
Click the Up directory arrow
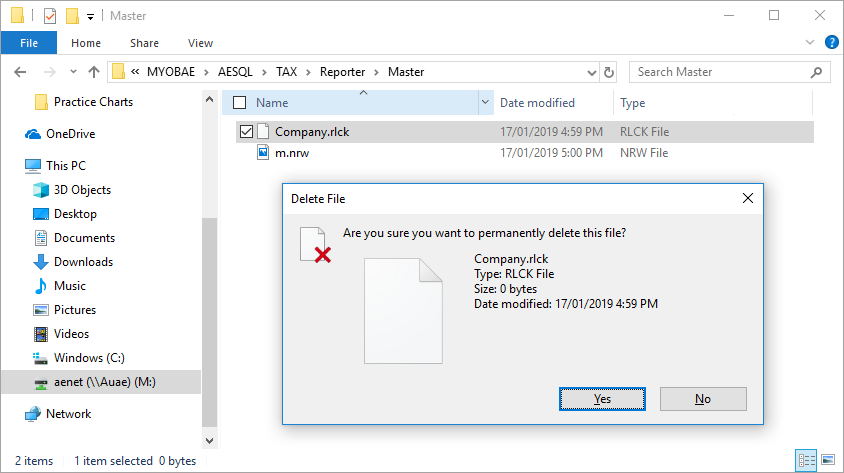click(94, 72)
